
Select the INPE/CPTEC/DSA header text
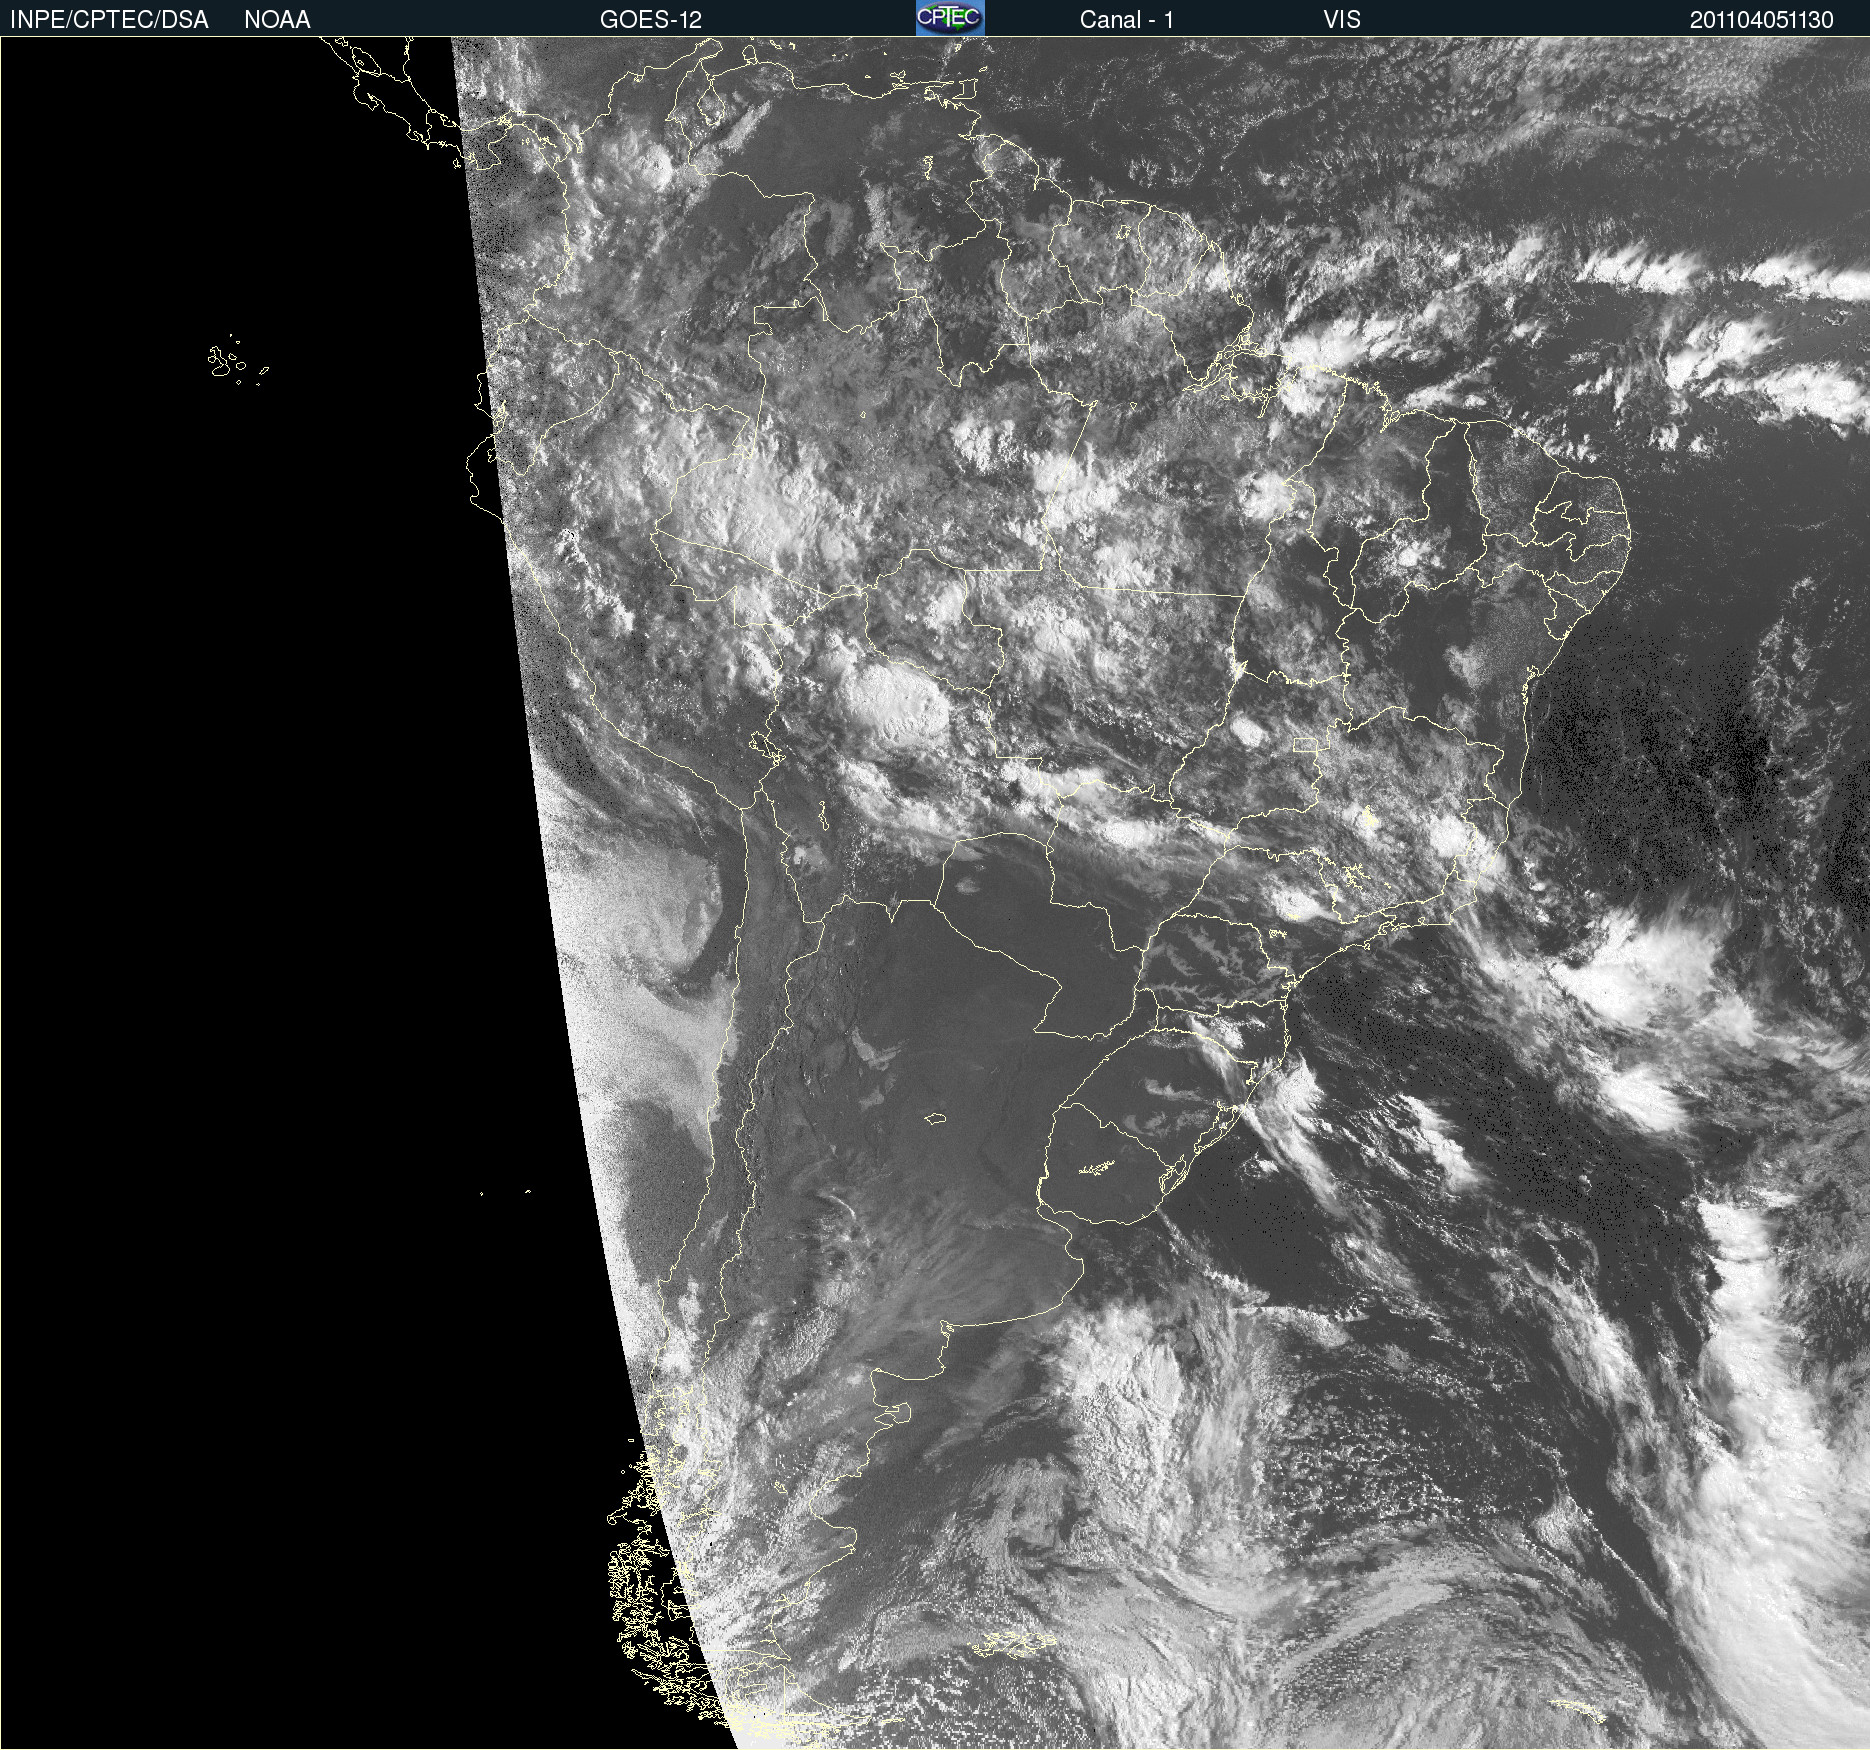pos(109,20)
